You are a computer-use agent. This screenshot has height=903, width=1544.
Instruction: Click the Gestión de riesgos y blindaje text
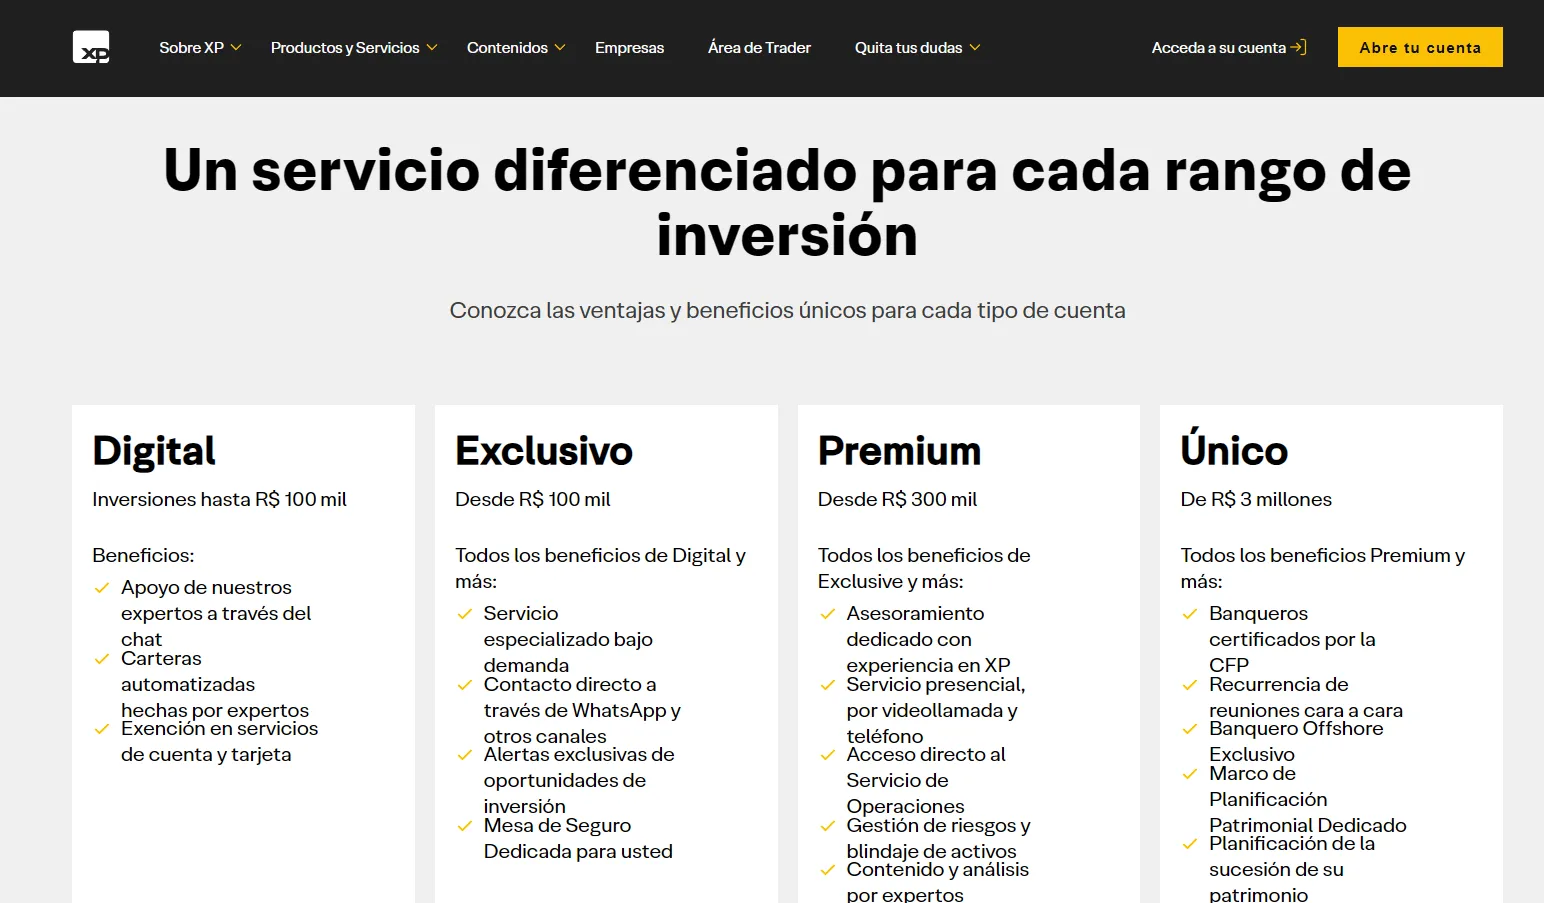click(x=938, y=838)
